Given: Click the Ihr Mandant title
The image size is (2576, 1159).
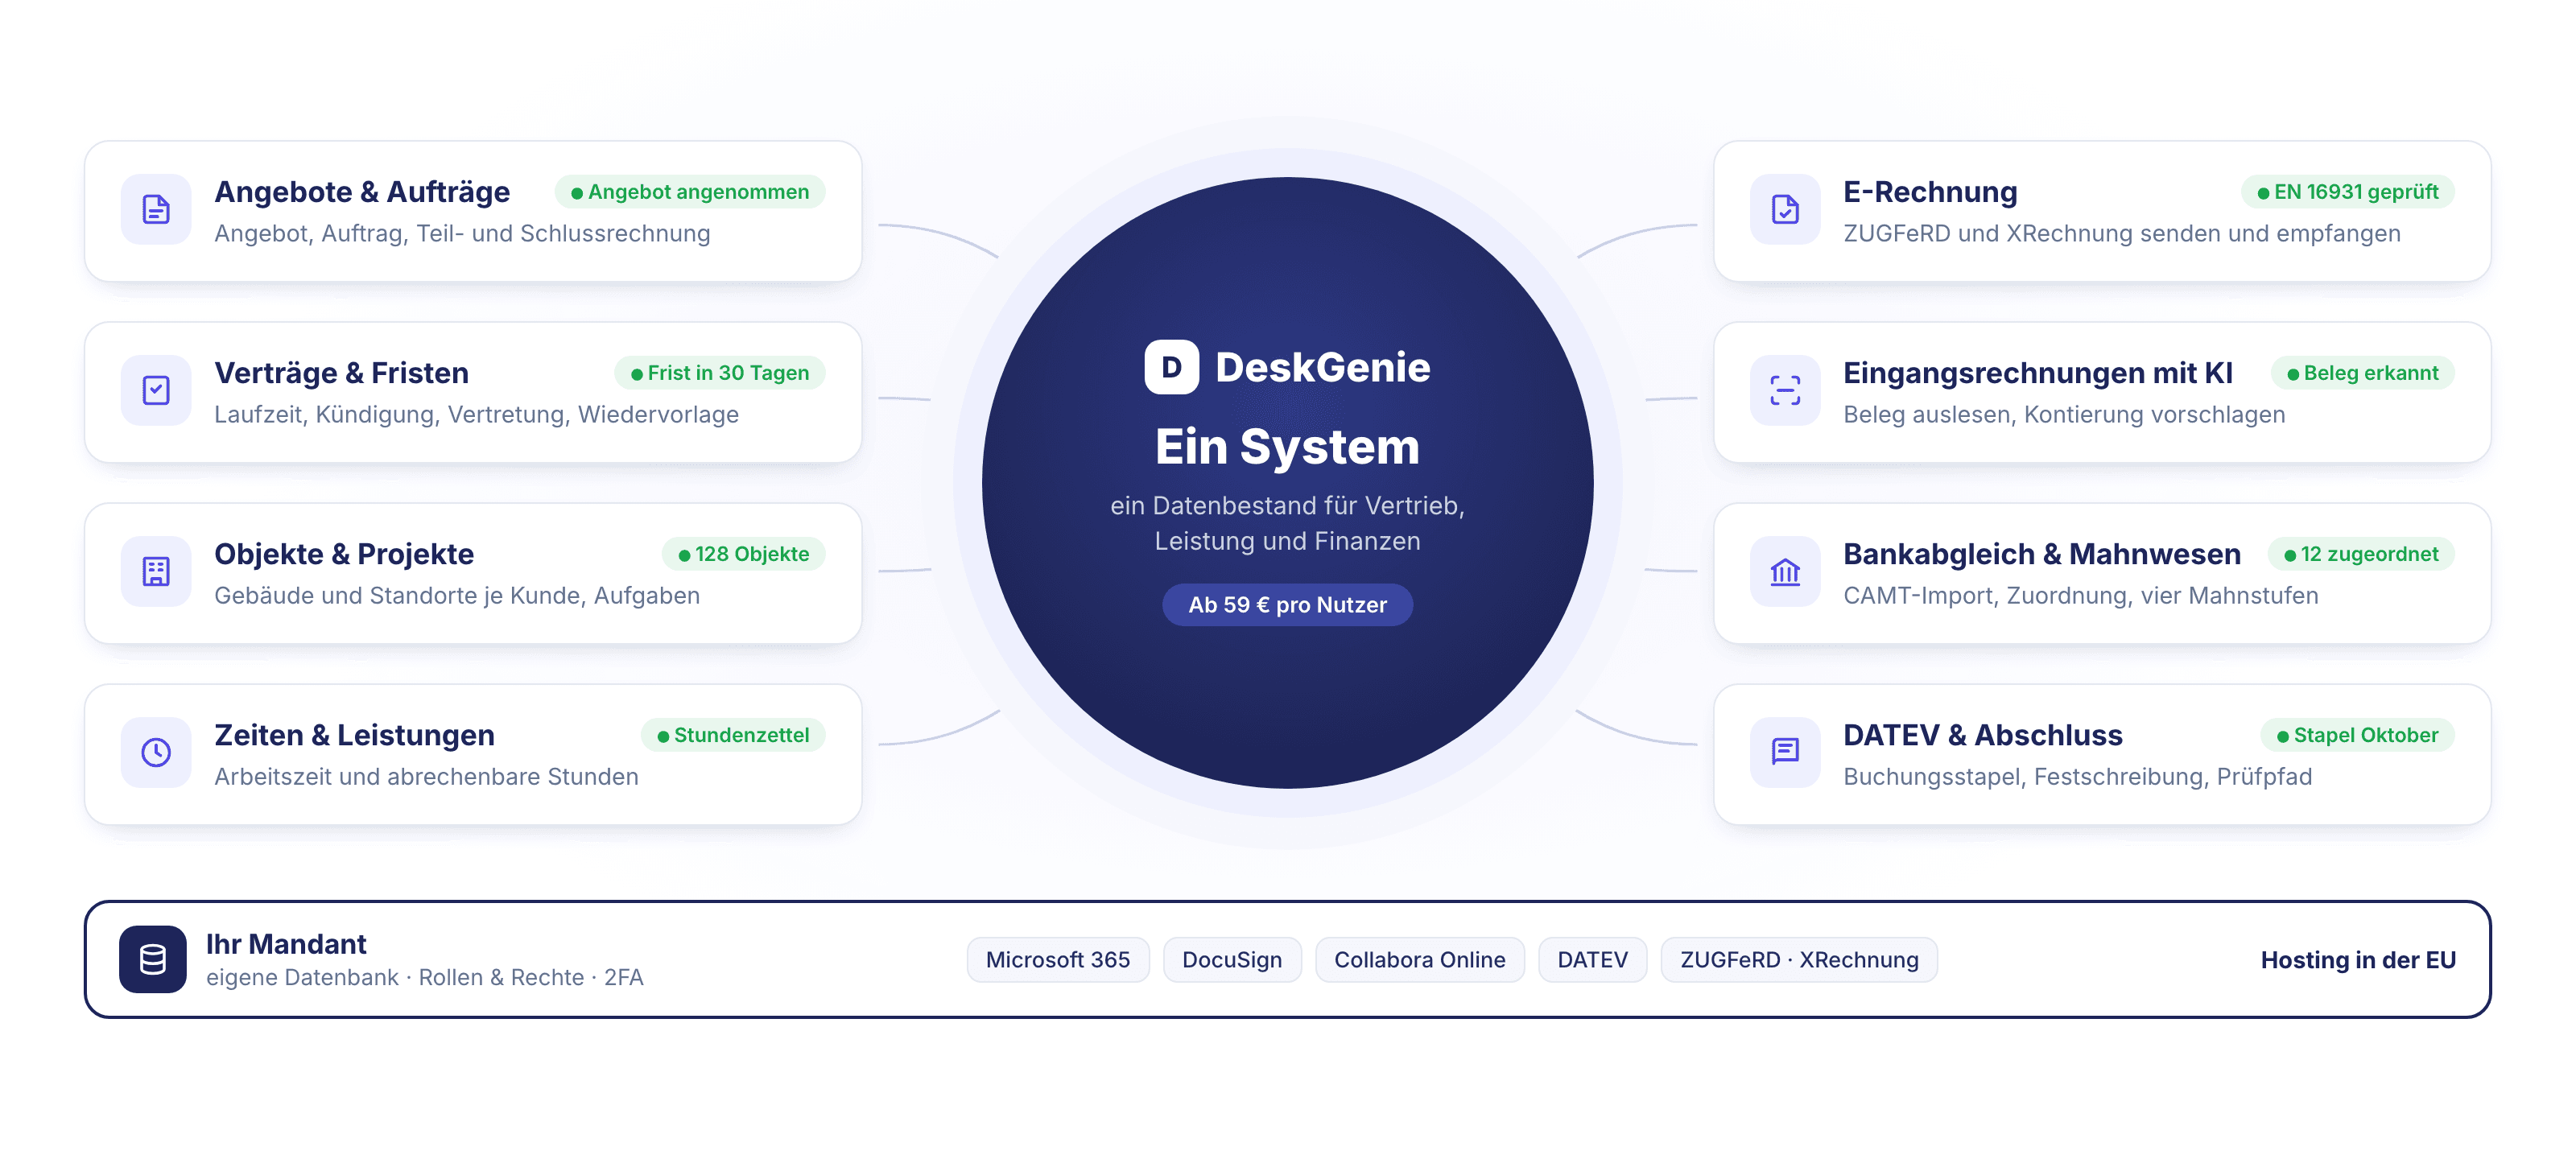Looking at the screenshot, I should (x=286, y=944).
